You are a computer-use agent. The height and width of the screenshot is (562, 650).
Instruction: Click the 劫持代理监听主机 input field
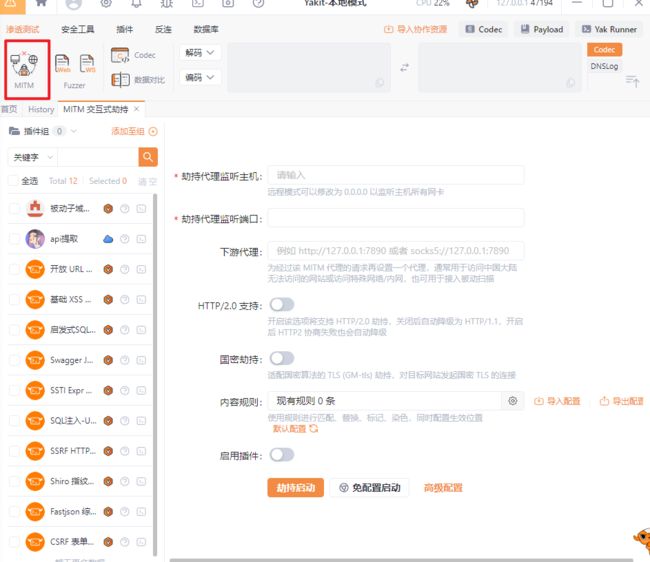click(396, 175)
